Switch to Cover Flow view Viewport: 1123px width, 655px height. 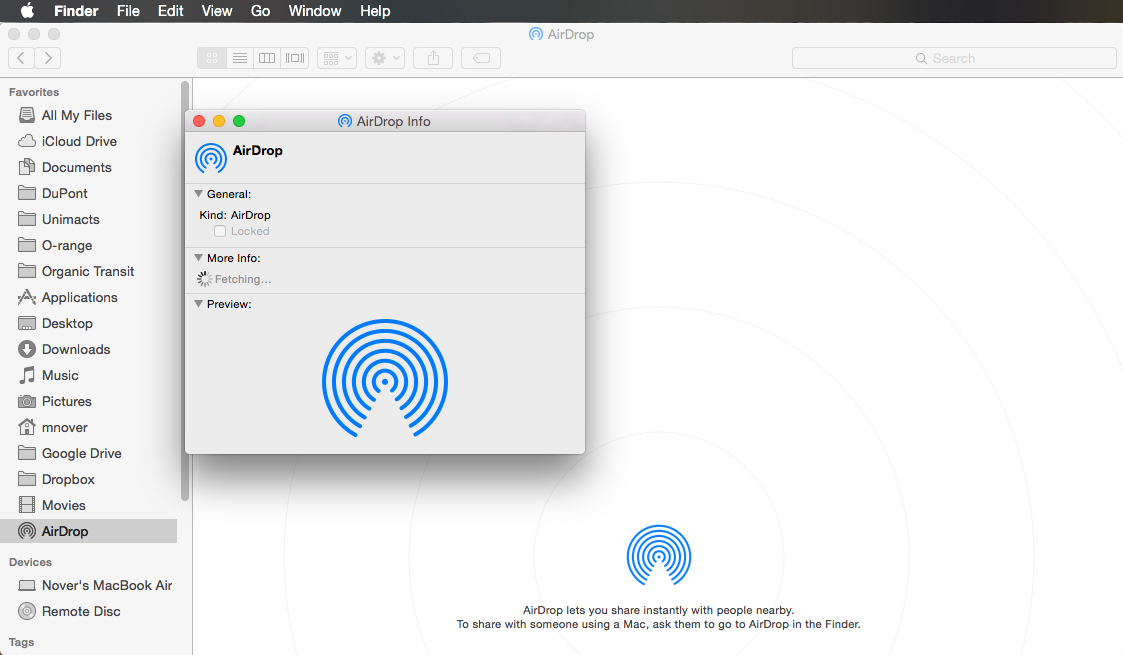click(x=295, y=58)
